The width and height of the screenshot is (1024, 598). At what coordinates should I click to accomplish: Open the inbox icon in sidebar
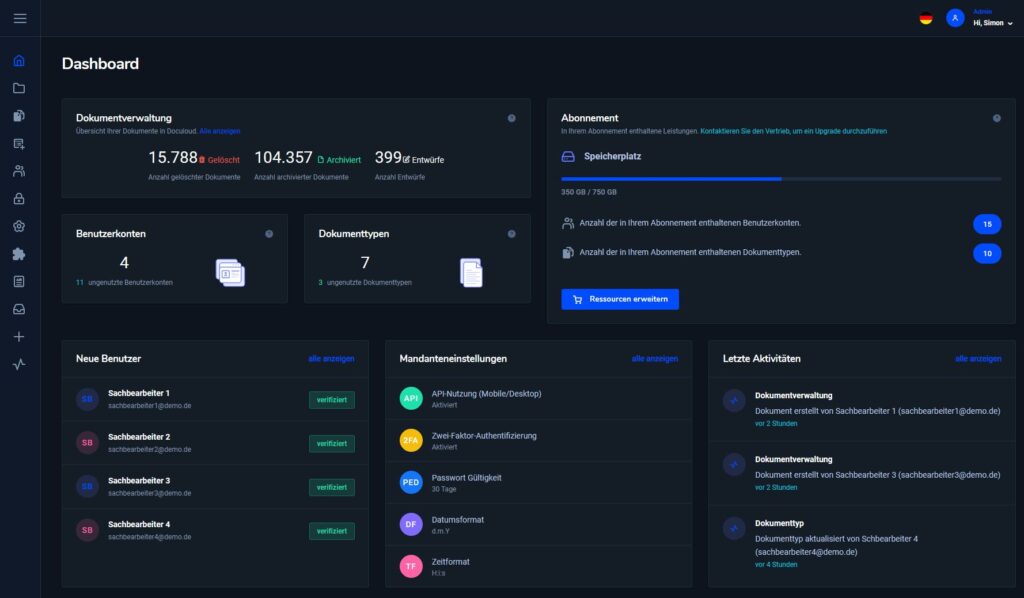click(19, 309)
